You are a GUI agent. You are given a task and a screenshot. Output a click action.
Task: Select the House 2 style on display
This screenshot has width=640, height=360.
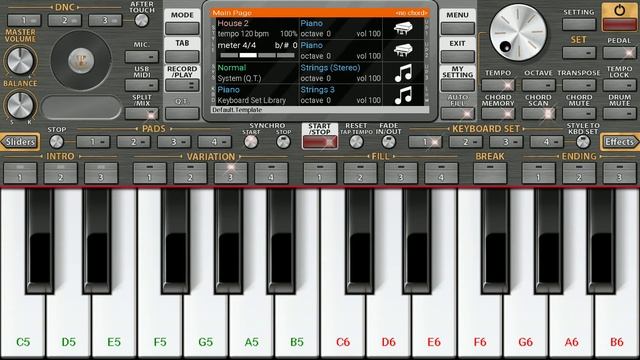(233, 23)
